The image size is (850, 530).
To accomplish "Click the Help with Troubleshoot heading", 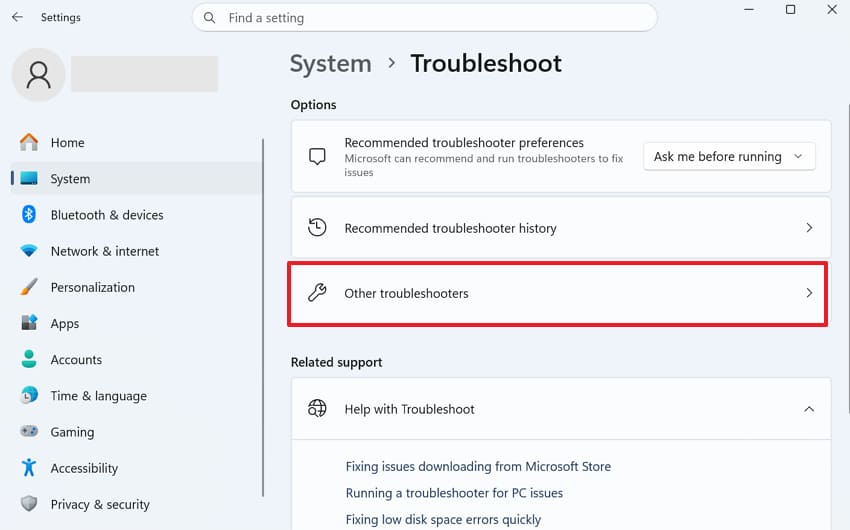I will point(409,409).
